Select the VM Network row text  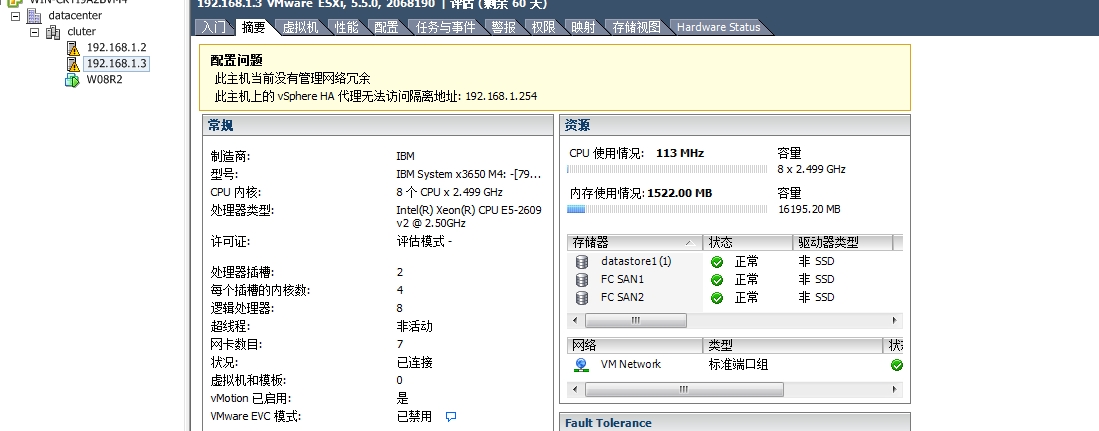click(x=630, y=364)
